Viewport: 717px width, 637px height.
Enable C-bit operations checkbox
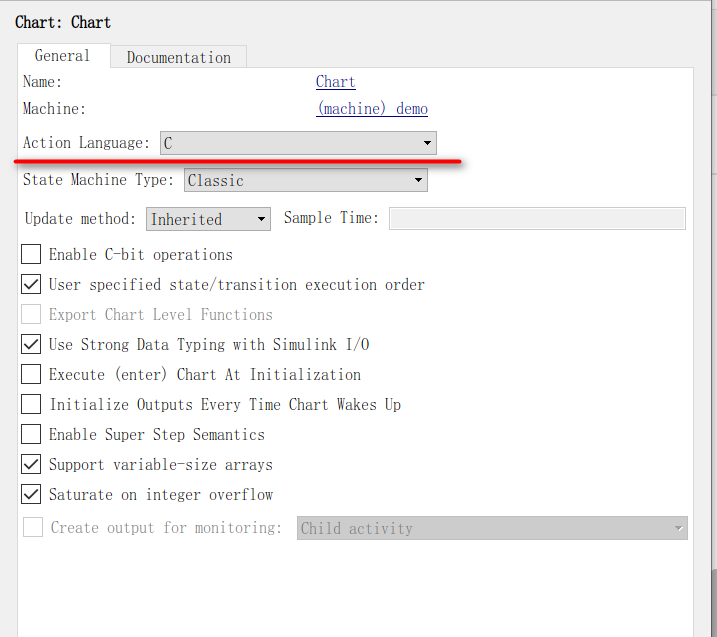32,255
